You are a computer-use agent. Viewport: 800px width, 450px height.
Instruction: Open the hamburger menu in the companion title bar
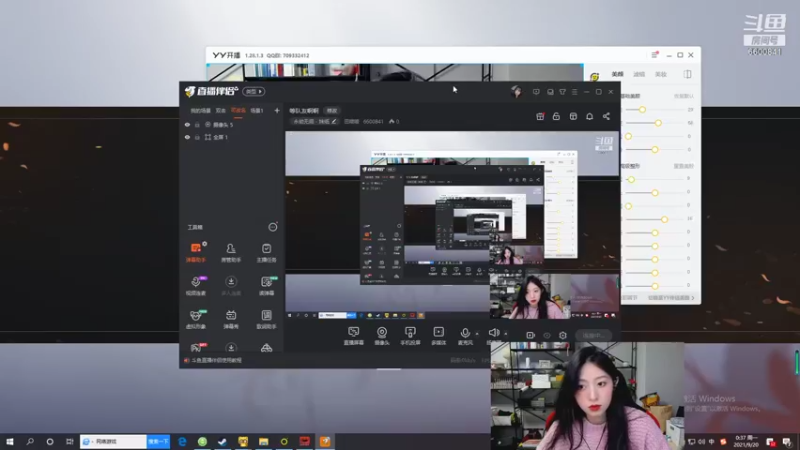(x=574, y=92)
